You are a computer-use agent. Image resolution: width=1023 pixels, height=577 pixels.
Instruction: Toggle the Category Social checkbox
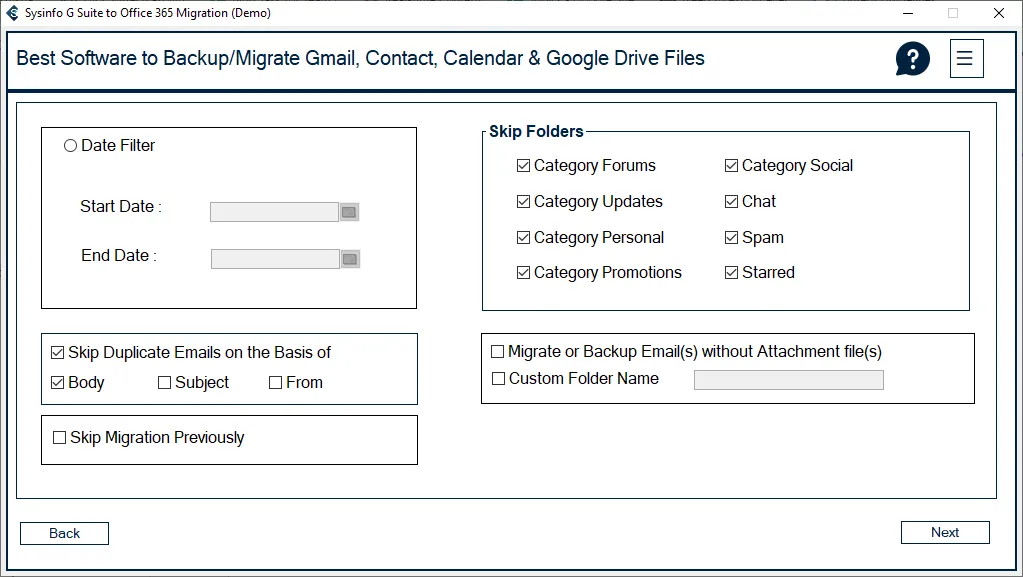coord(731,166)
